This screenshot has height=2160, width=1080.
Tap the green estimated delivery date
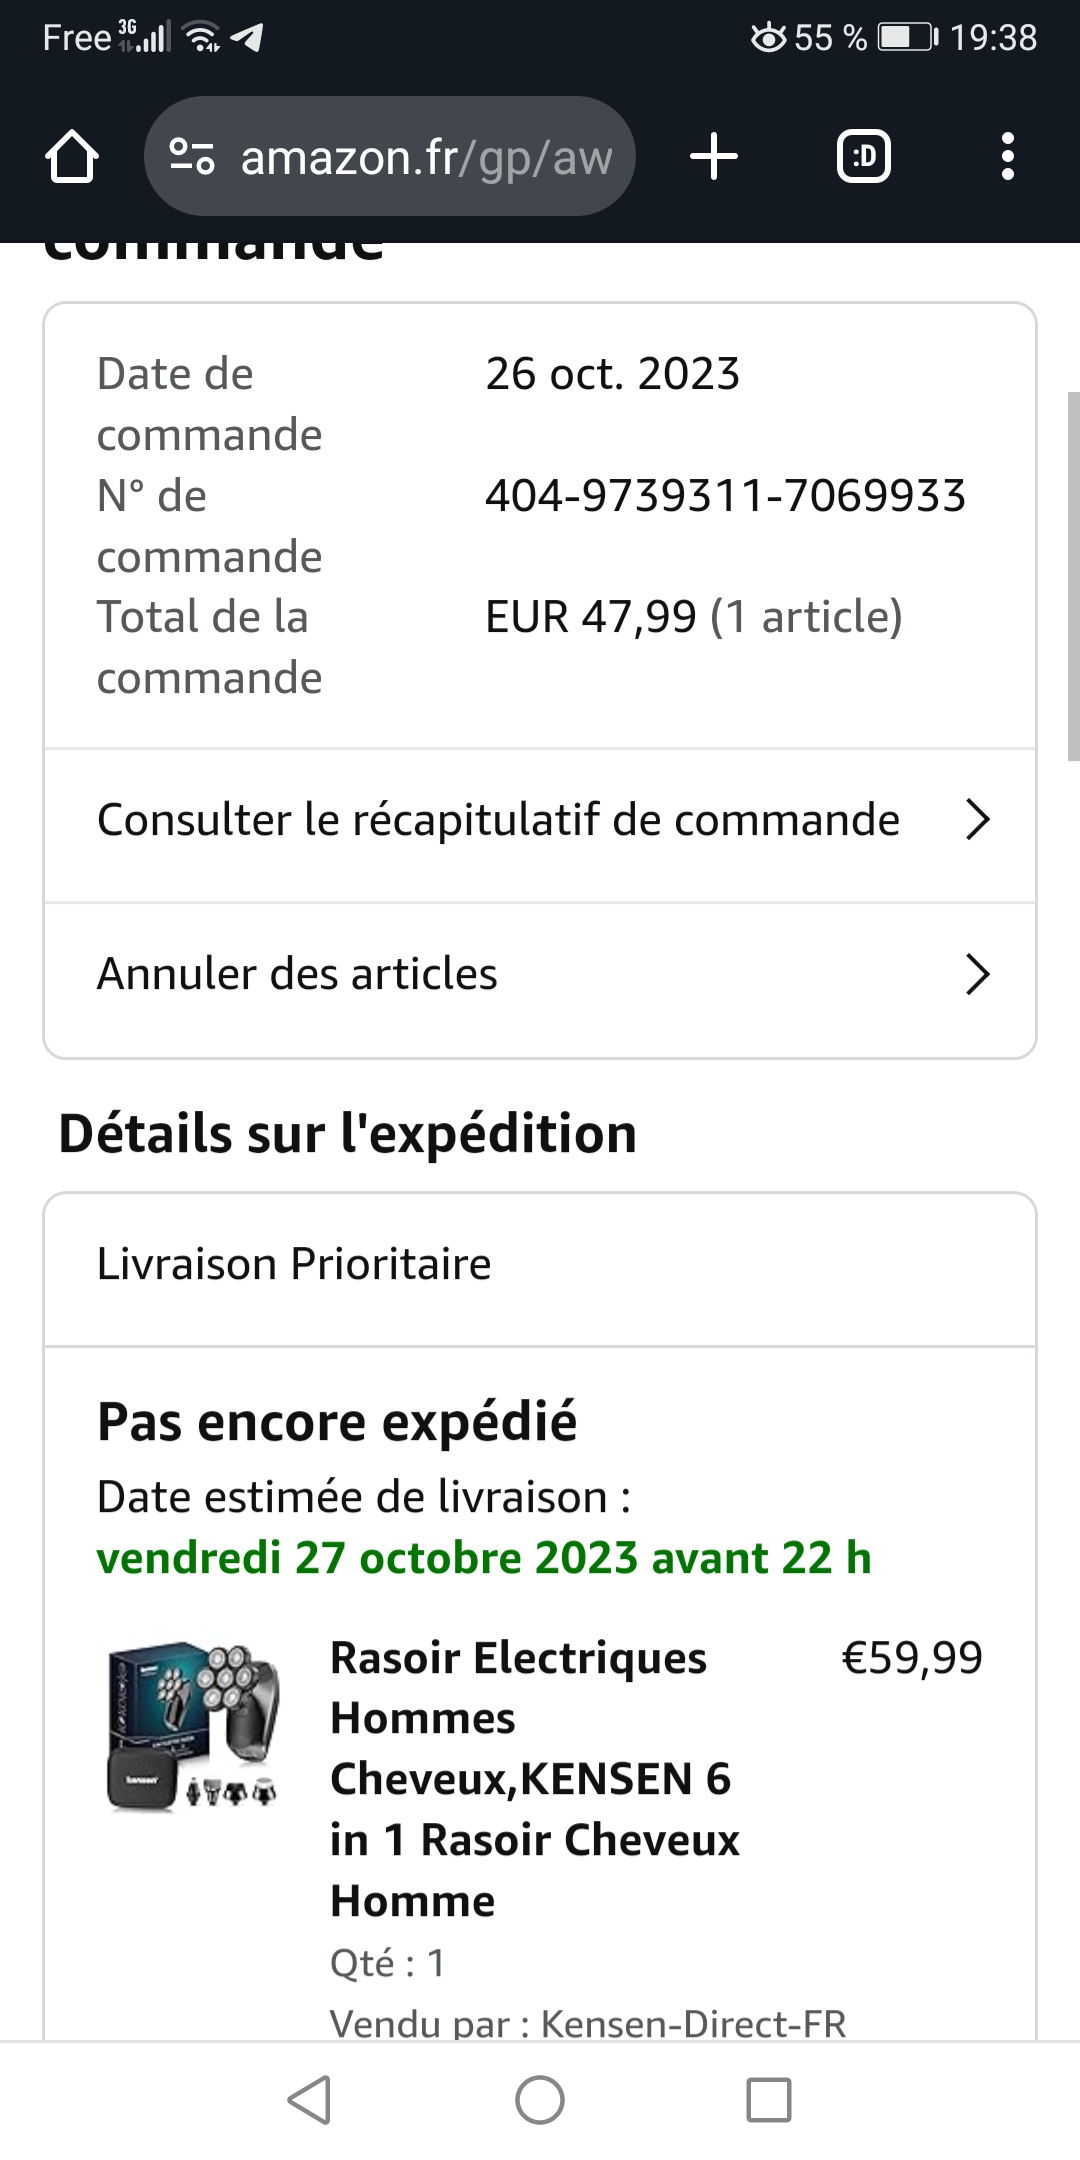tap(484, 1558)
